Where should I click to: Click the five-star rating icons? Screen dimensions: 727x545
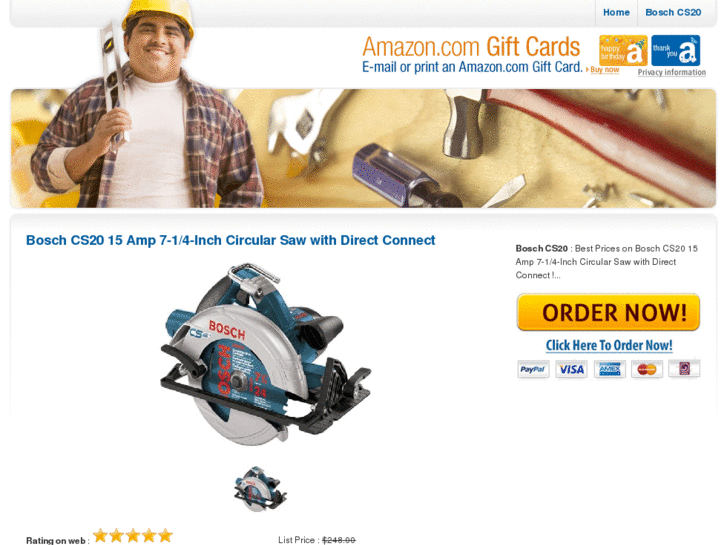click(133, 536)
